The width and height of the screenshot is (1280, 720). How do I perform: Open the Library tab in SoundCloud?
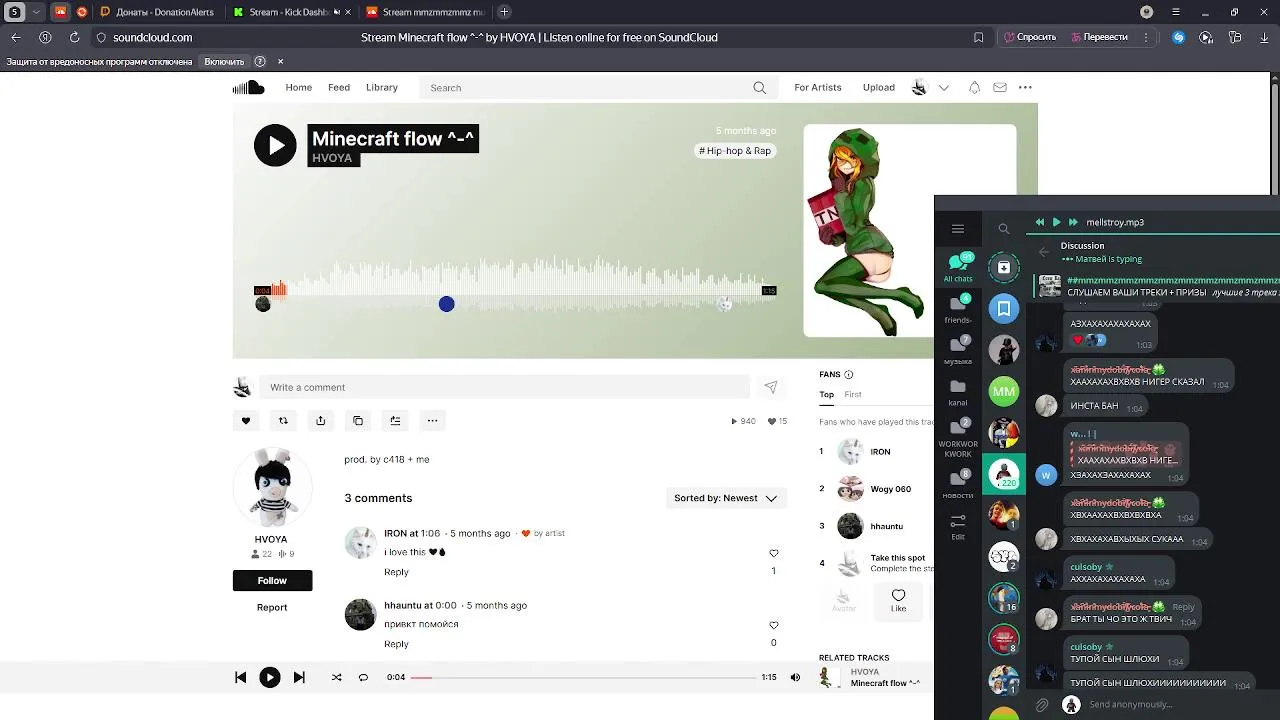[x=381, y=88]
